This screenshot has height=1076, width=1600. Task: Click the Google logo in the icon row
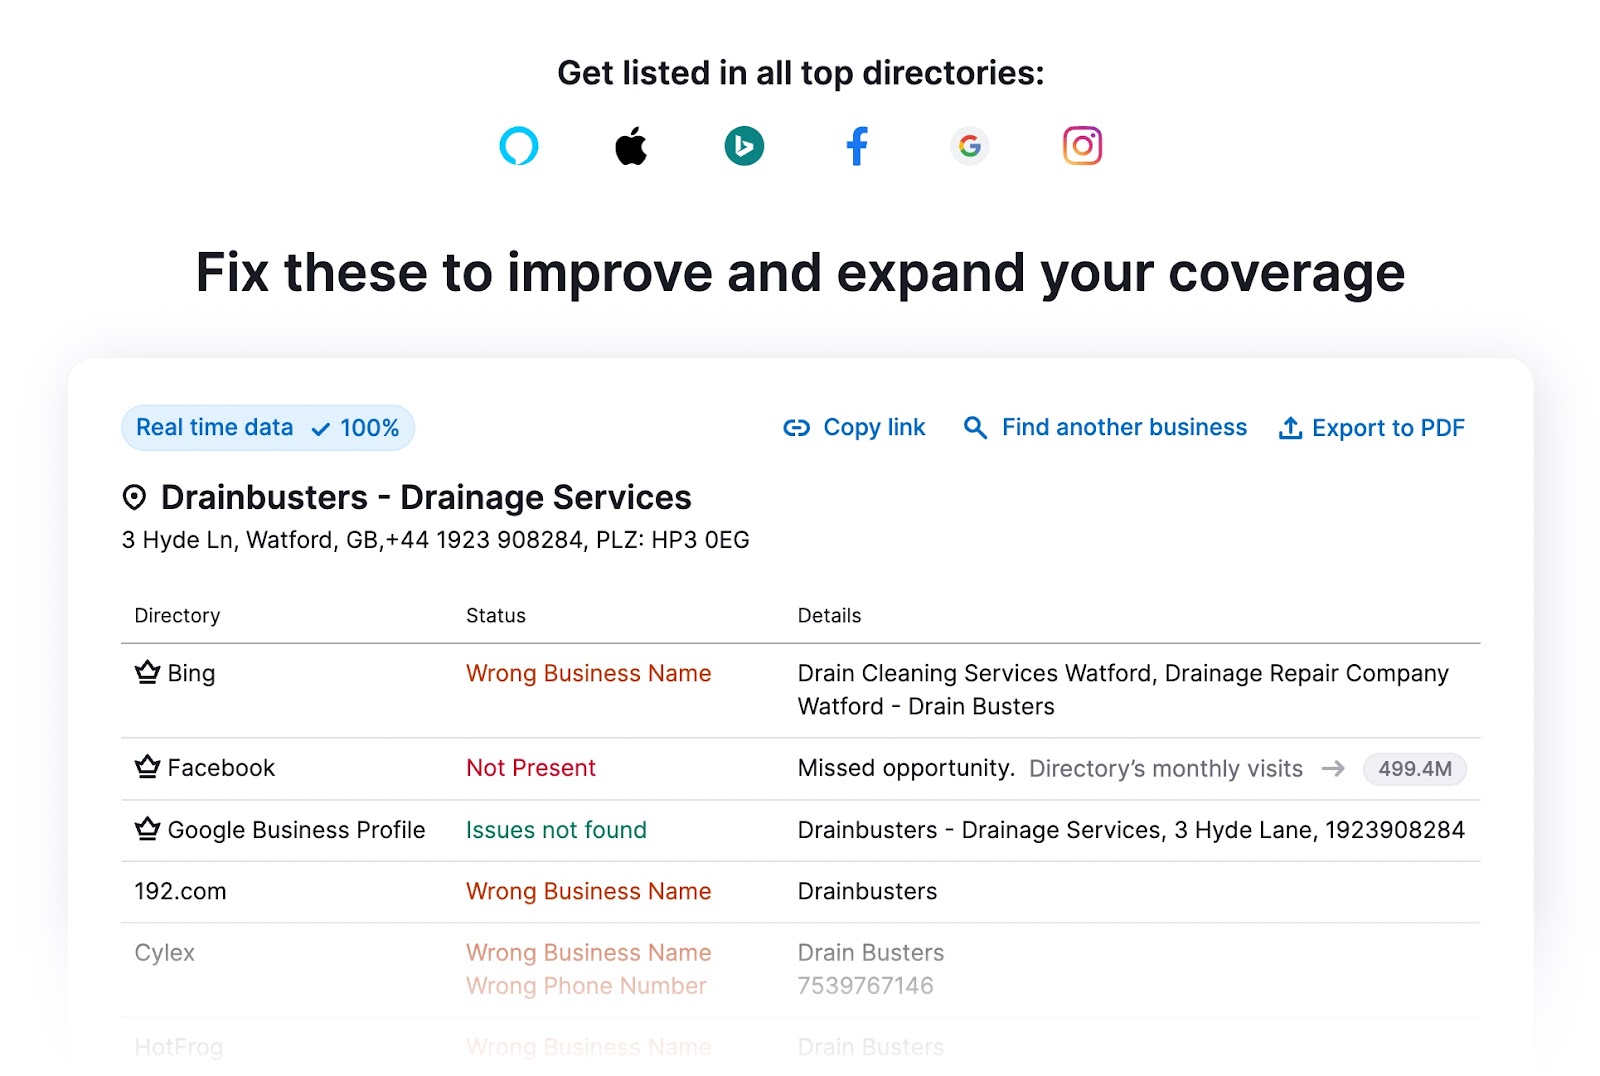(x=969, y=145)
